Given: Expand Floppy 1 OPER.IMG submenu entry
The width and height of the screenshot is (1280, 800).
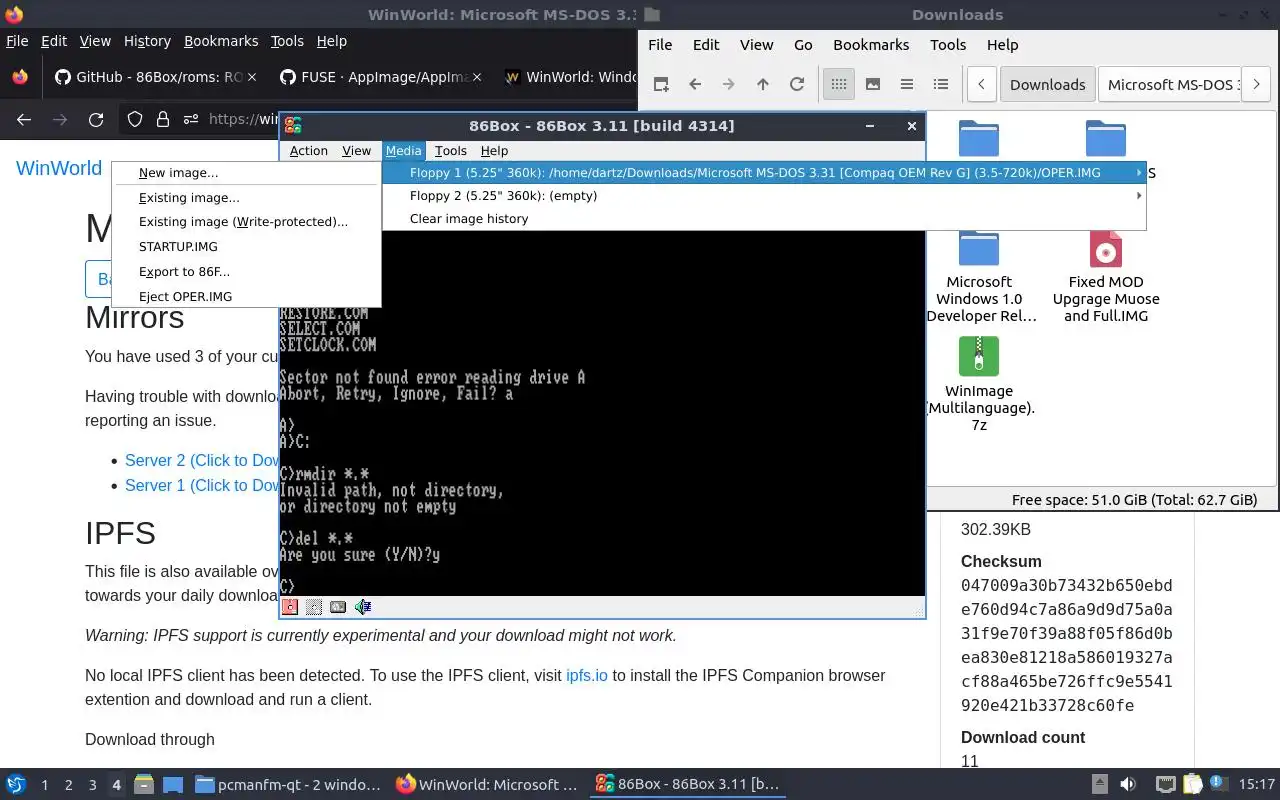Looking at the screenshot, I should click(x=764, y=172).
